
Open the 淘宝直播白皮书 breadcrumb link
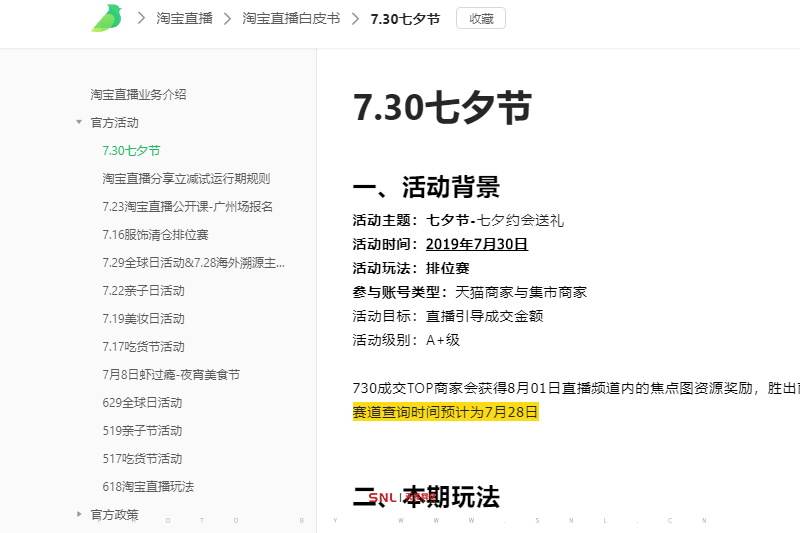click(x=291, y=19)
